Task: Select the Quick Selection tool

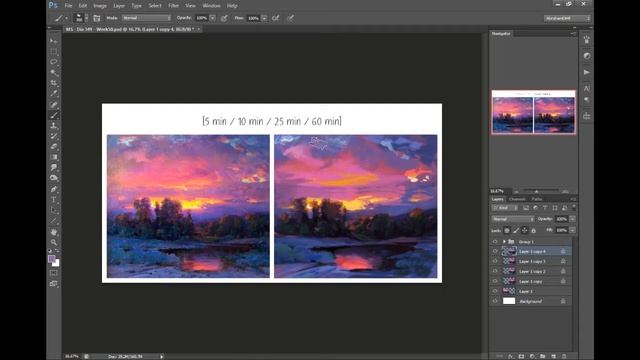Action: click(x=53, y=73)
